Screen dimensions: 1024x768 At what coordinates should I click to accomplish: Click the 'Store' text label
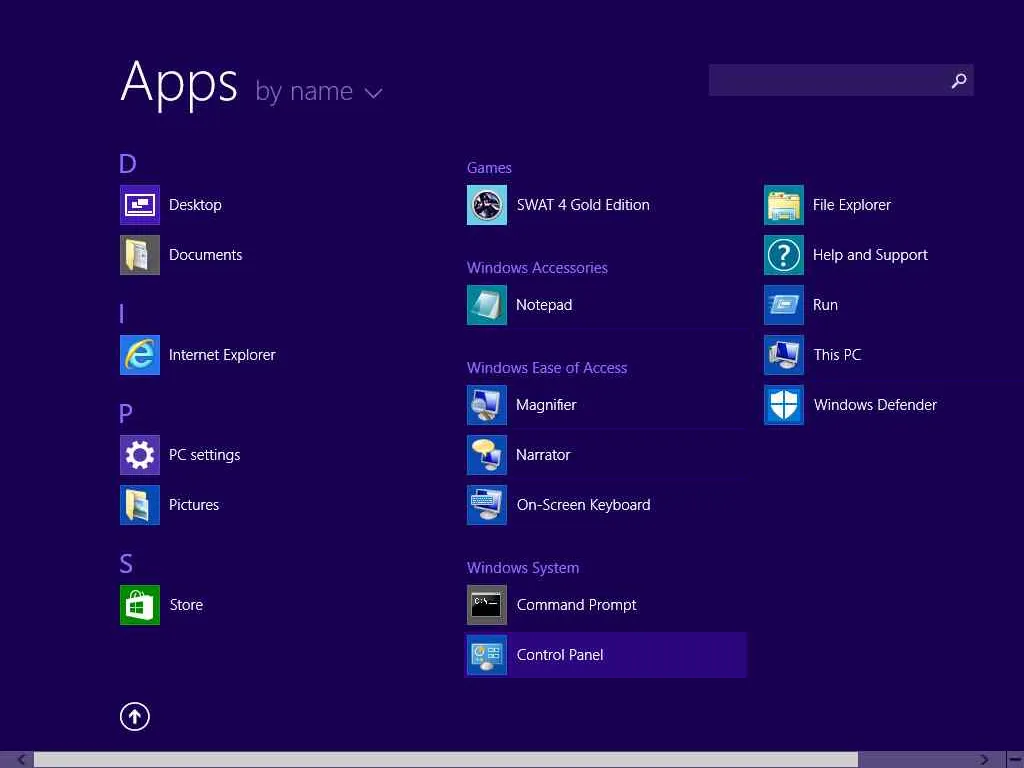point(186,605)
